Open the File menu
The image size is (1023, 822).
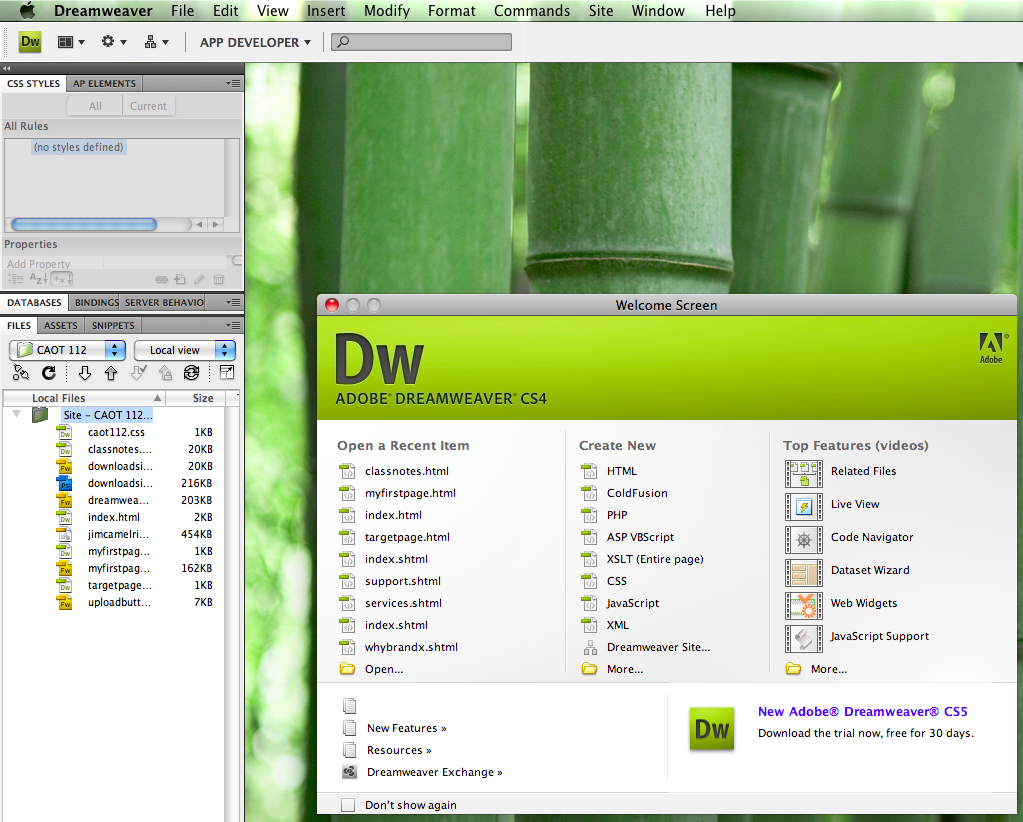pos(183,11)
